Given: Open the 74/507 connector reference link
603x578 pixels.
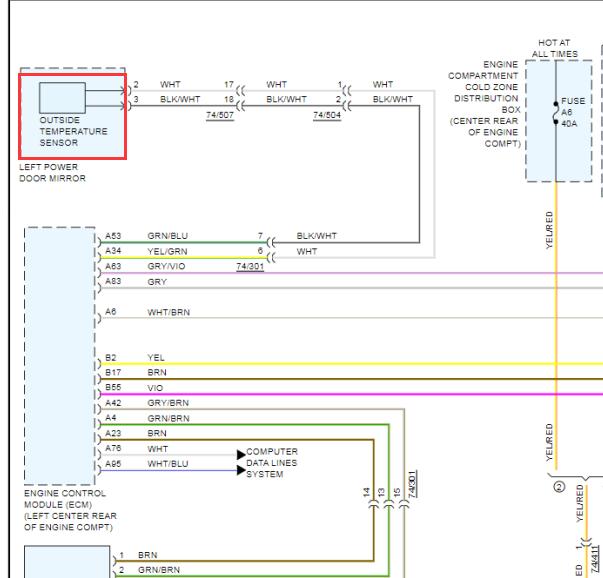Looking at the screenshot, I should tap(220, 115).
